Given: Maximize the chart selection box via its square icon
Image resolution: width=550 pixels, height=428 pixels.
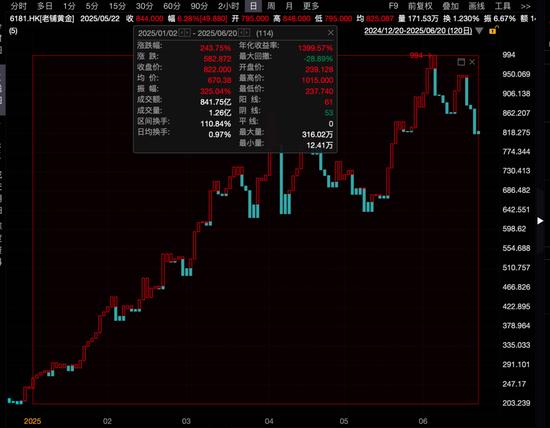Looking at the screenshot, I should click(461, 62).
